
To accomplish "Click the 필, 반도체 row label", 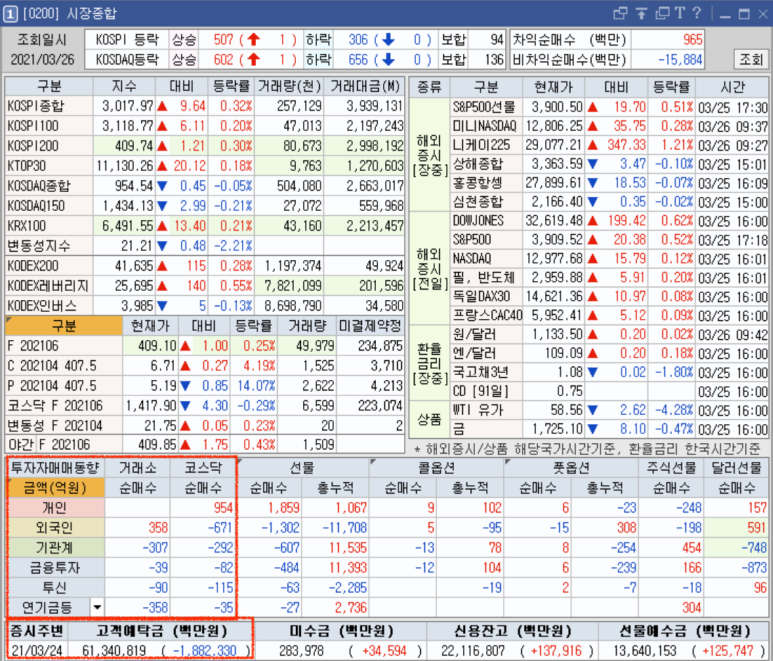I will (486, 278).
